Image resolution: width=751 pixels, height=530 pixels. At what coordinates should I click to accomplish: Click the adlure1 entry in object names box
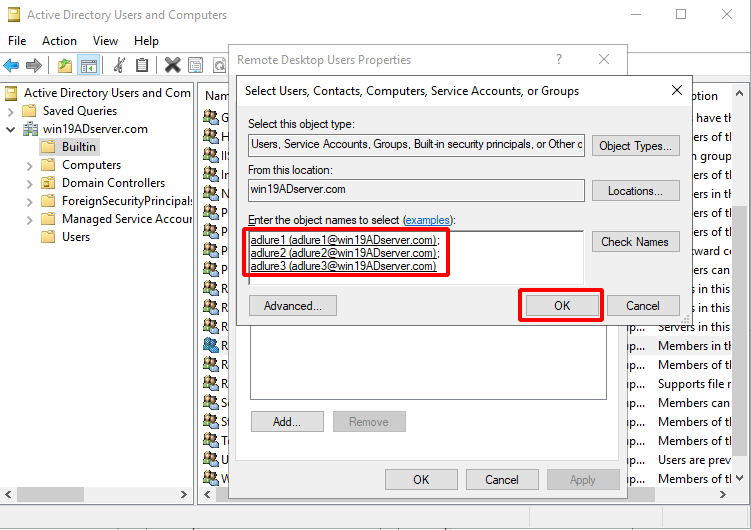click(345, 239)
